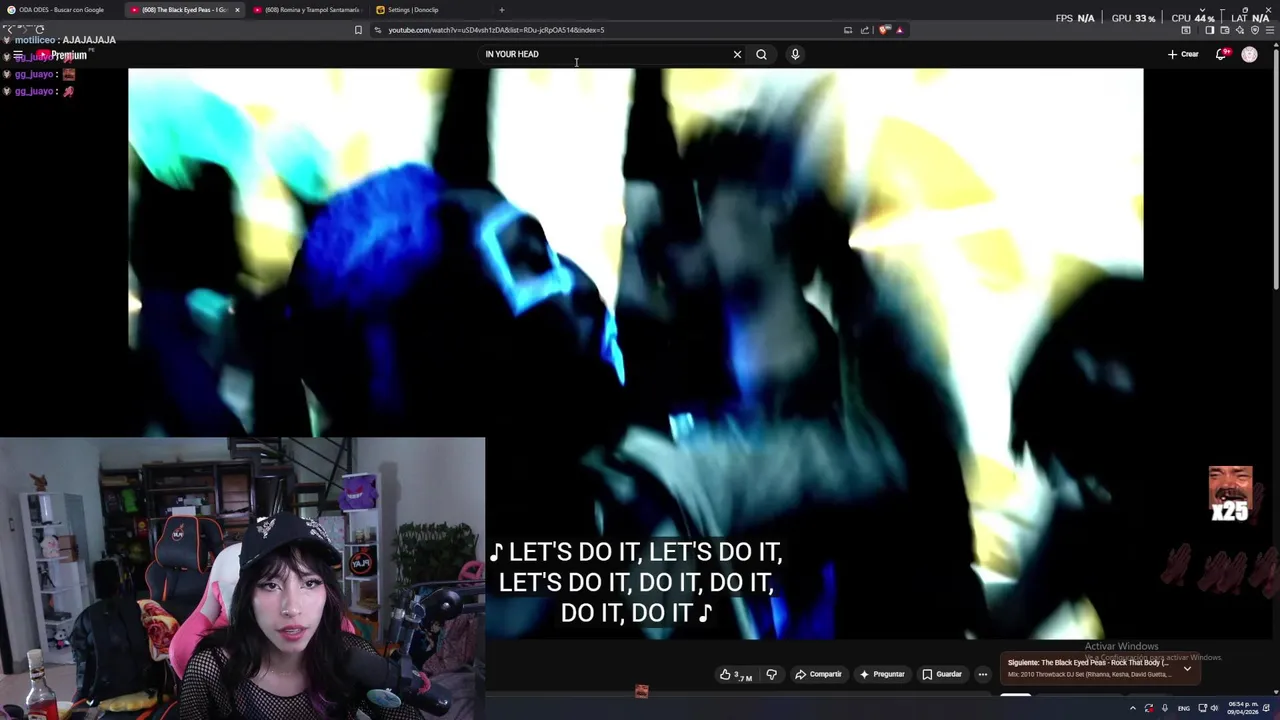Image resolution: width=1280 pixels, height=720 pixels.
Task: Click the share page icon in address bar
Action: point(865,30)
